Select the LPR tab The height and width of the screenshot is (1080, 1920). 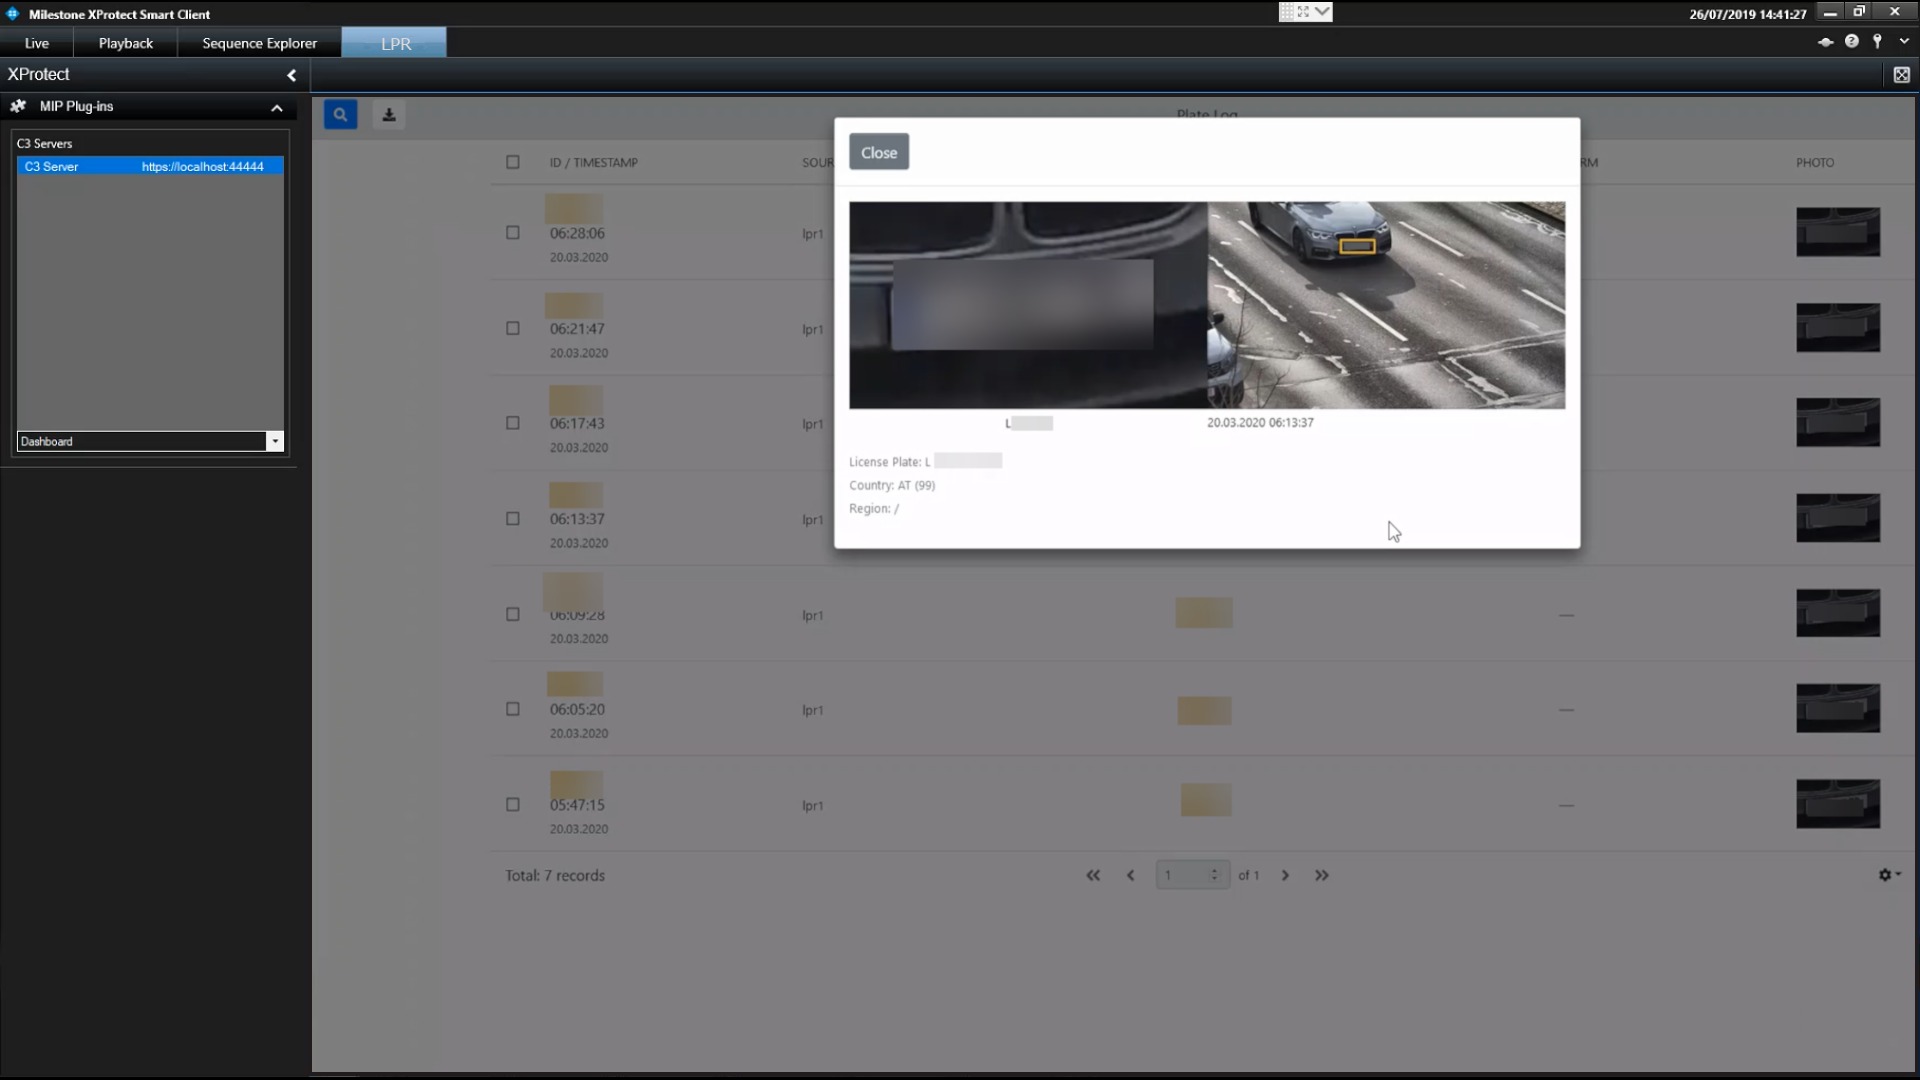[395, 43]
